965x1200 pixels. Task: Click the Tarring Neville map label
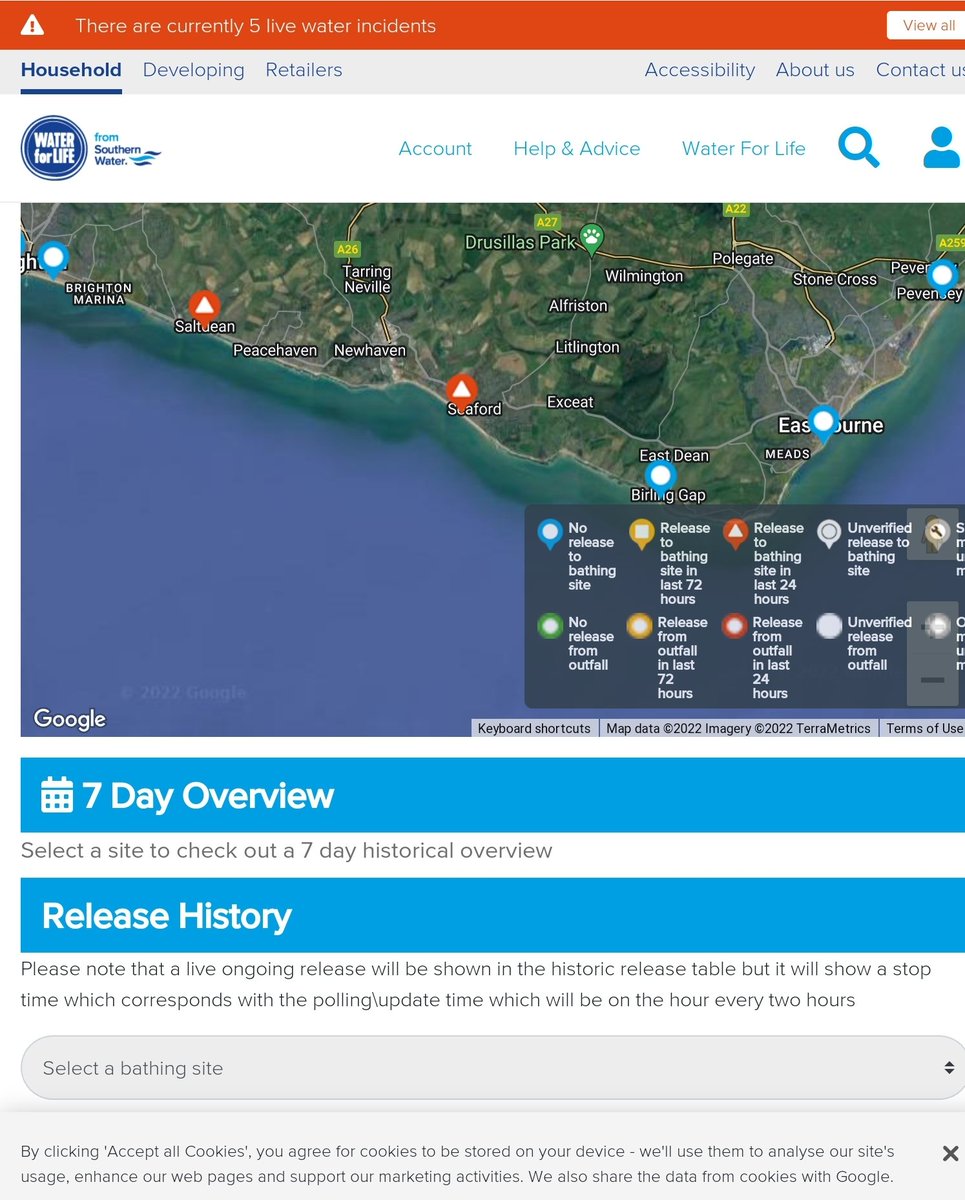click(x=367, y=279)
